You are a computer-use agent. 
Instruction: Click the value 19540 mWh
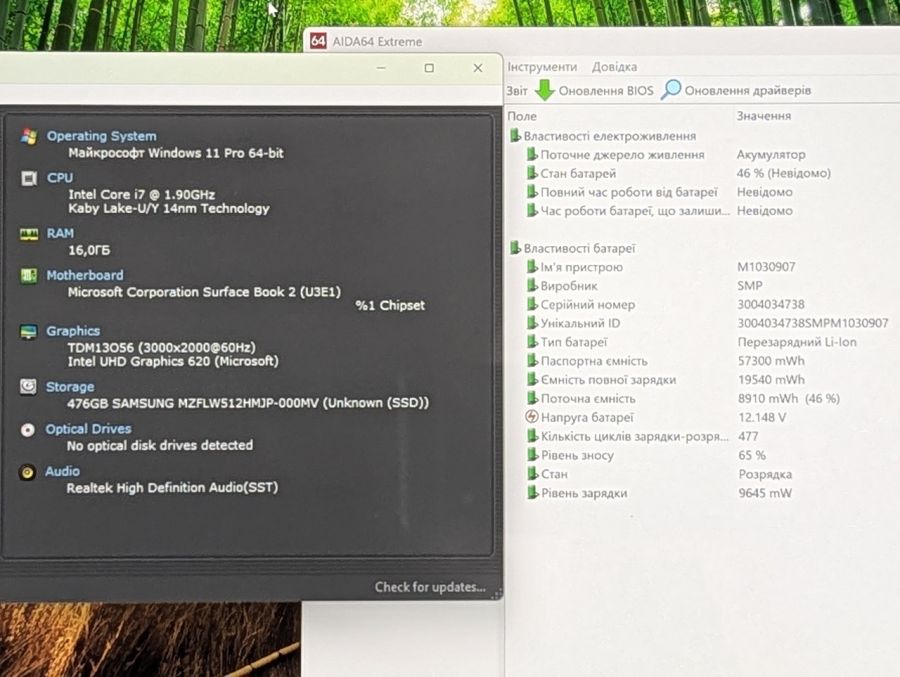[x=771, y=380]
